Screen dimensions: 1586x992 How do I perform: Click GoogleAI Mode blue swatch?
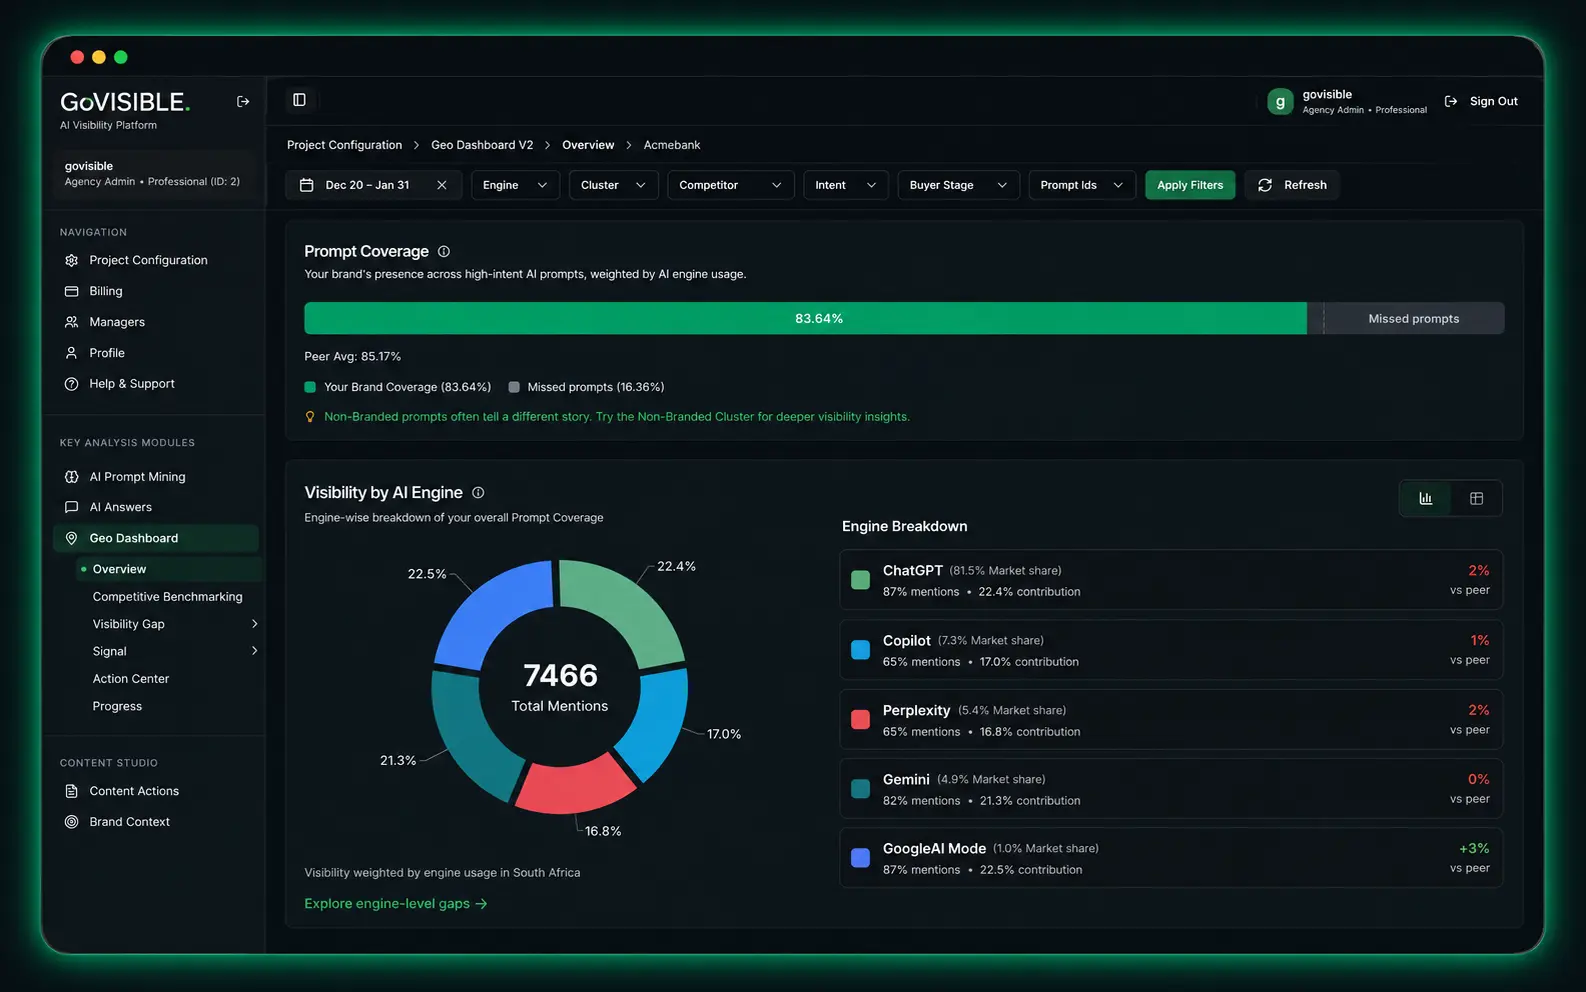[x=860, y=858]
